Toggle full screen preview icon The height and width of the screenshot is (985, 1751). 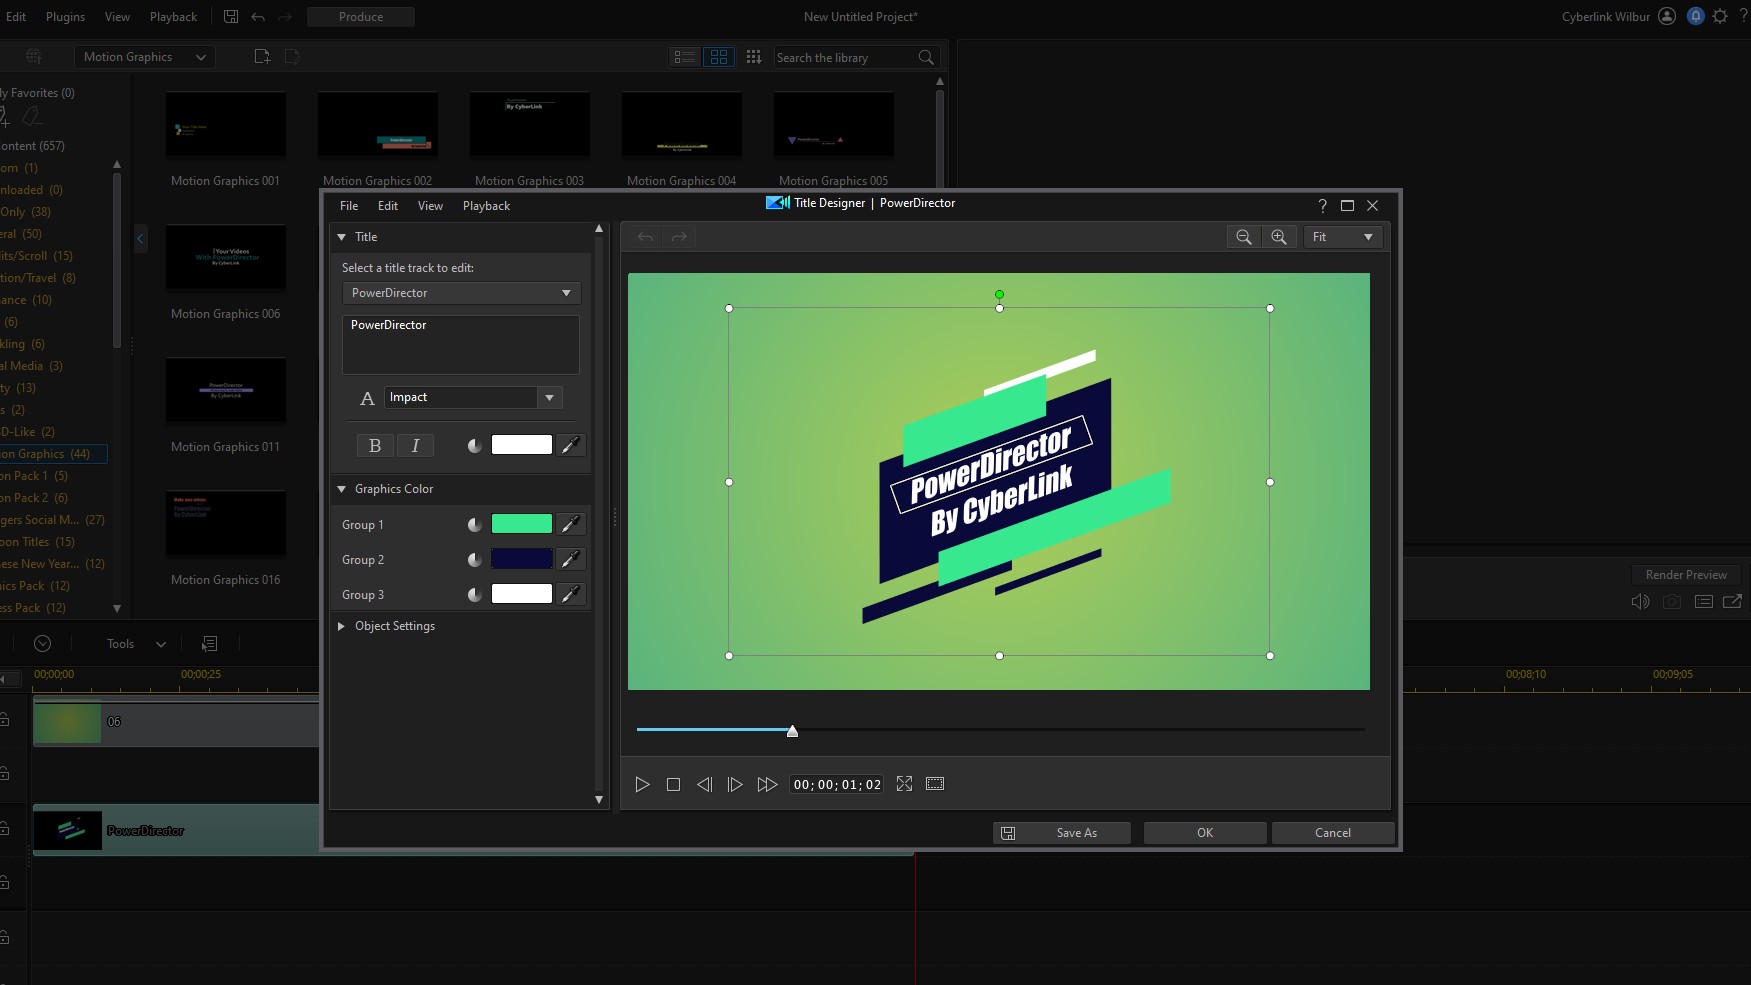(904, 784)
